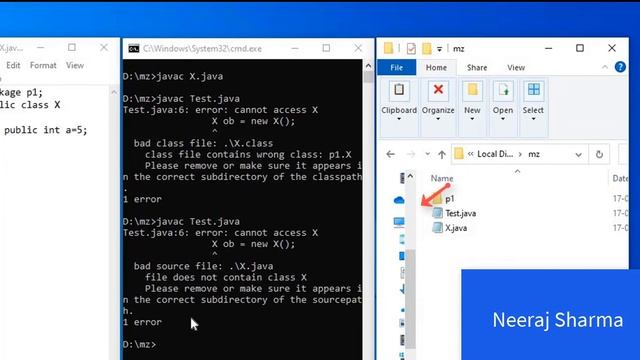The image size is (640, 360).
Task: Open the Edit menu in Notepad
Action: (x=13, y=65)
